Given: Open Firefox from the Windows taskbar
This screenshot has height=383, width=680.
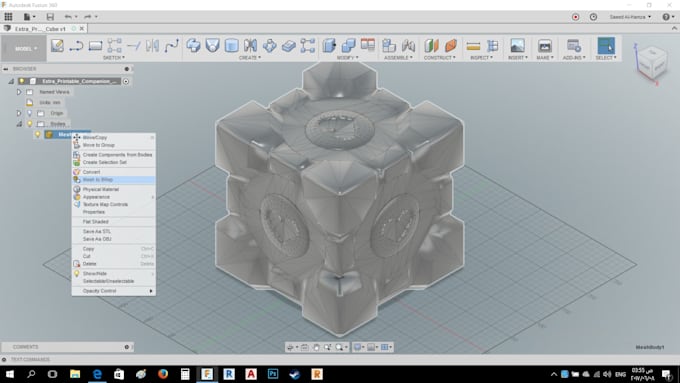Looking at the screenshot, I should tap(163, 374).
